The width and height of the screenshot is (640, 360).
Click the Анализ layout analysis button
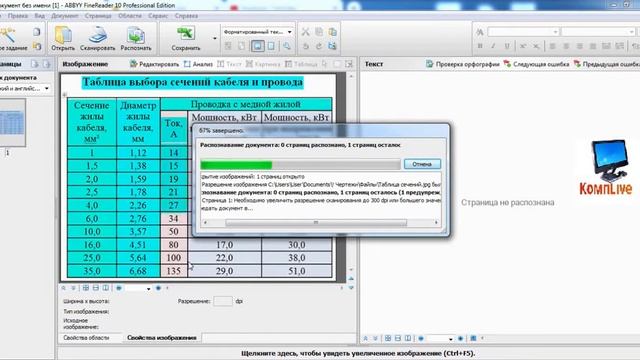(x=198, y=64)
